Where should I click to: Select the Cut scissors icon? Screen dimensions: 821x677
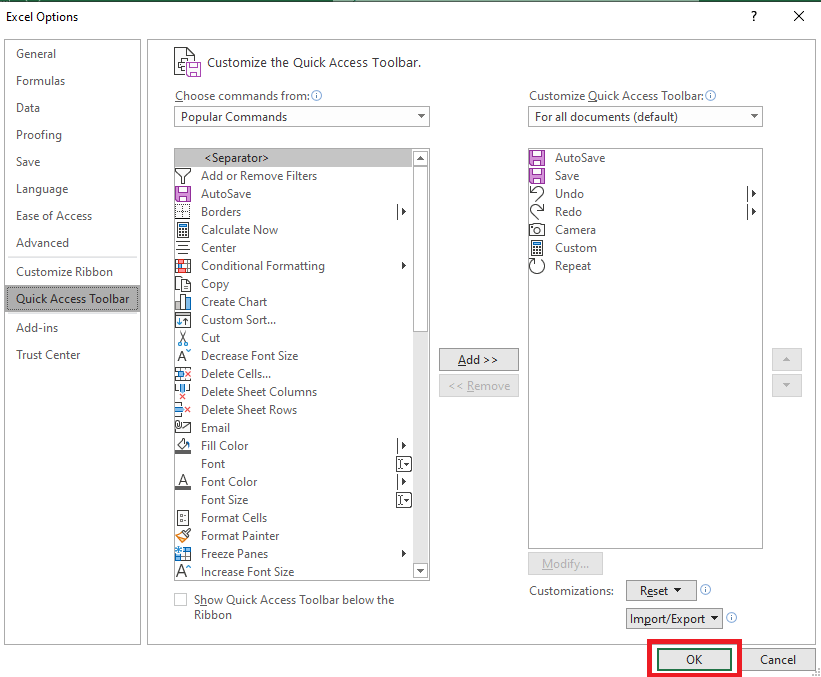coord(183,338)
